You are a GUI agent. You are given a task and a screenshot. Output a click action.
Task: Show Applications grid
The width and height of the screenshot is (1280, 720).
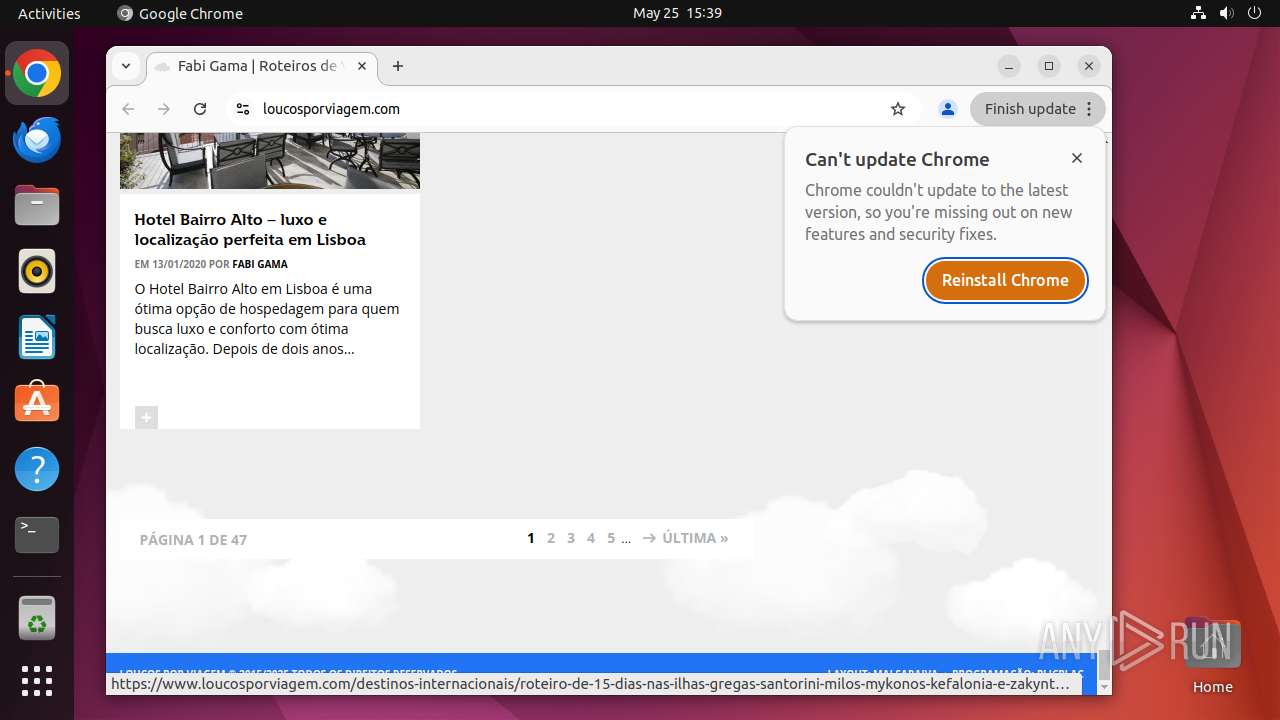37,681
